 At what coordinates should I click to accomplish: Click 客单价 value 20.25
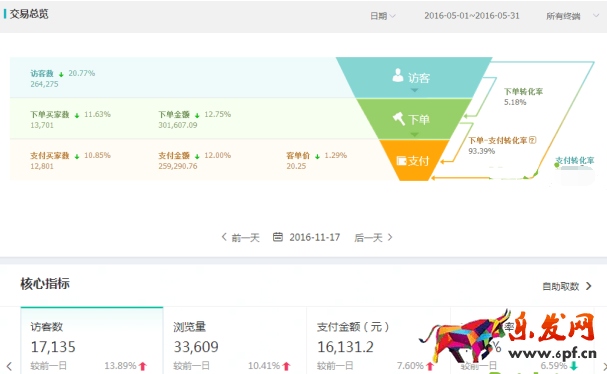[296, 166]
